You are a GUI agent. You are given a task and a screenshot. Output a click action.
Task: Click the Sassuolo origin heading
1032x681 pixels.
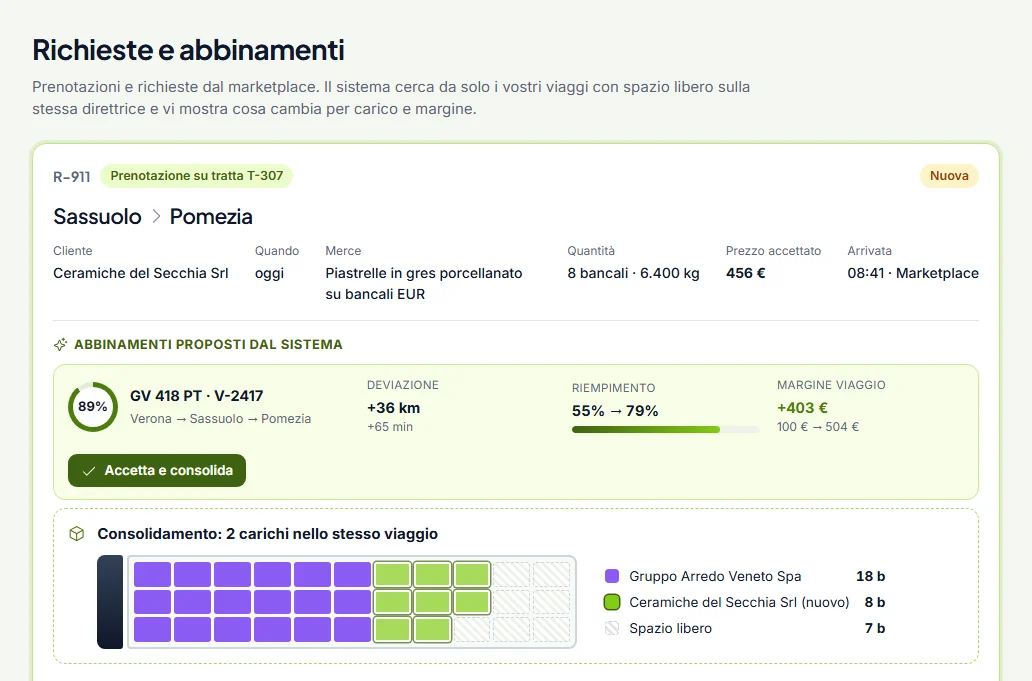[x=97, y=216]
